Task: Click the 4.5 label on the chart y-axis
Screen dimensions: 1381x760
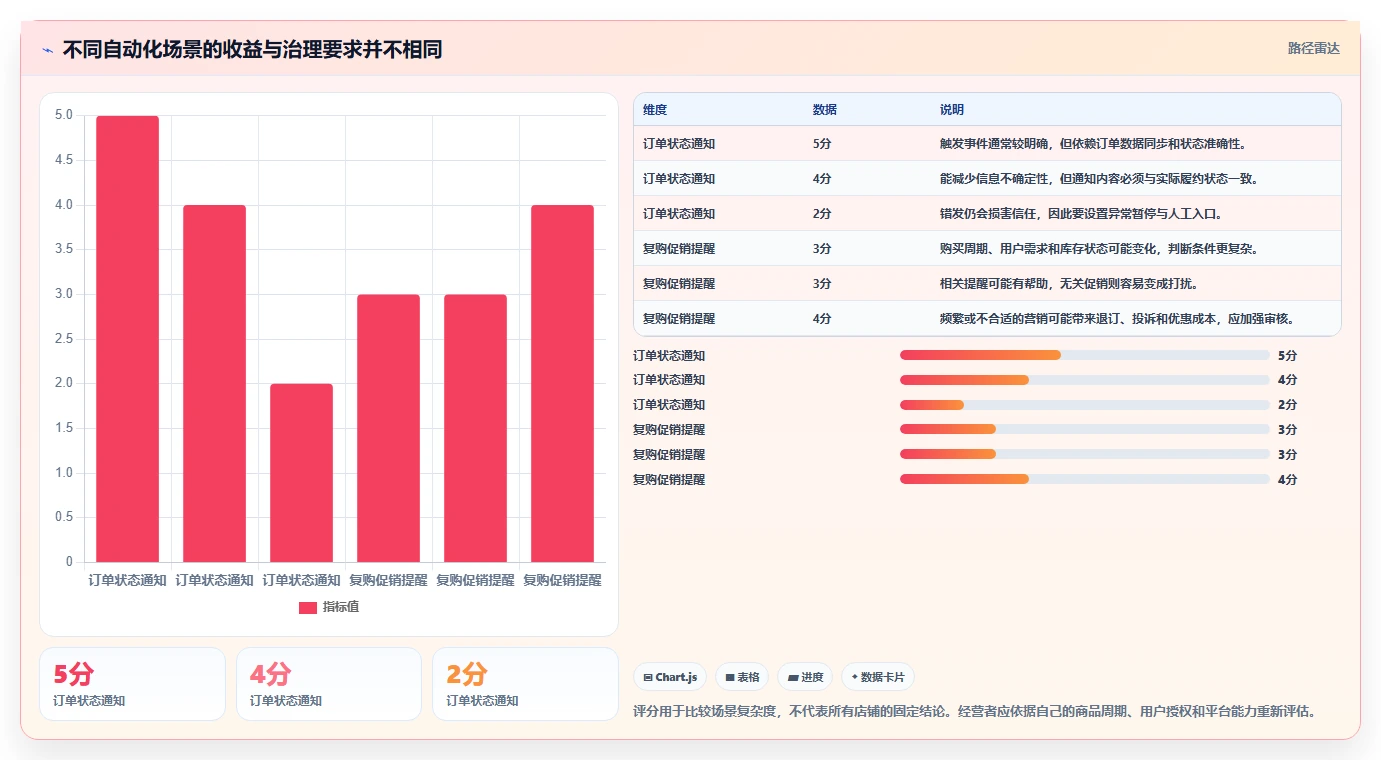Action: pyautogui.click(x=63, y=160)
